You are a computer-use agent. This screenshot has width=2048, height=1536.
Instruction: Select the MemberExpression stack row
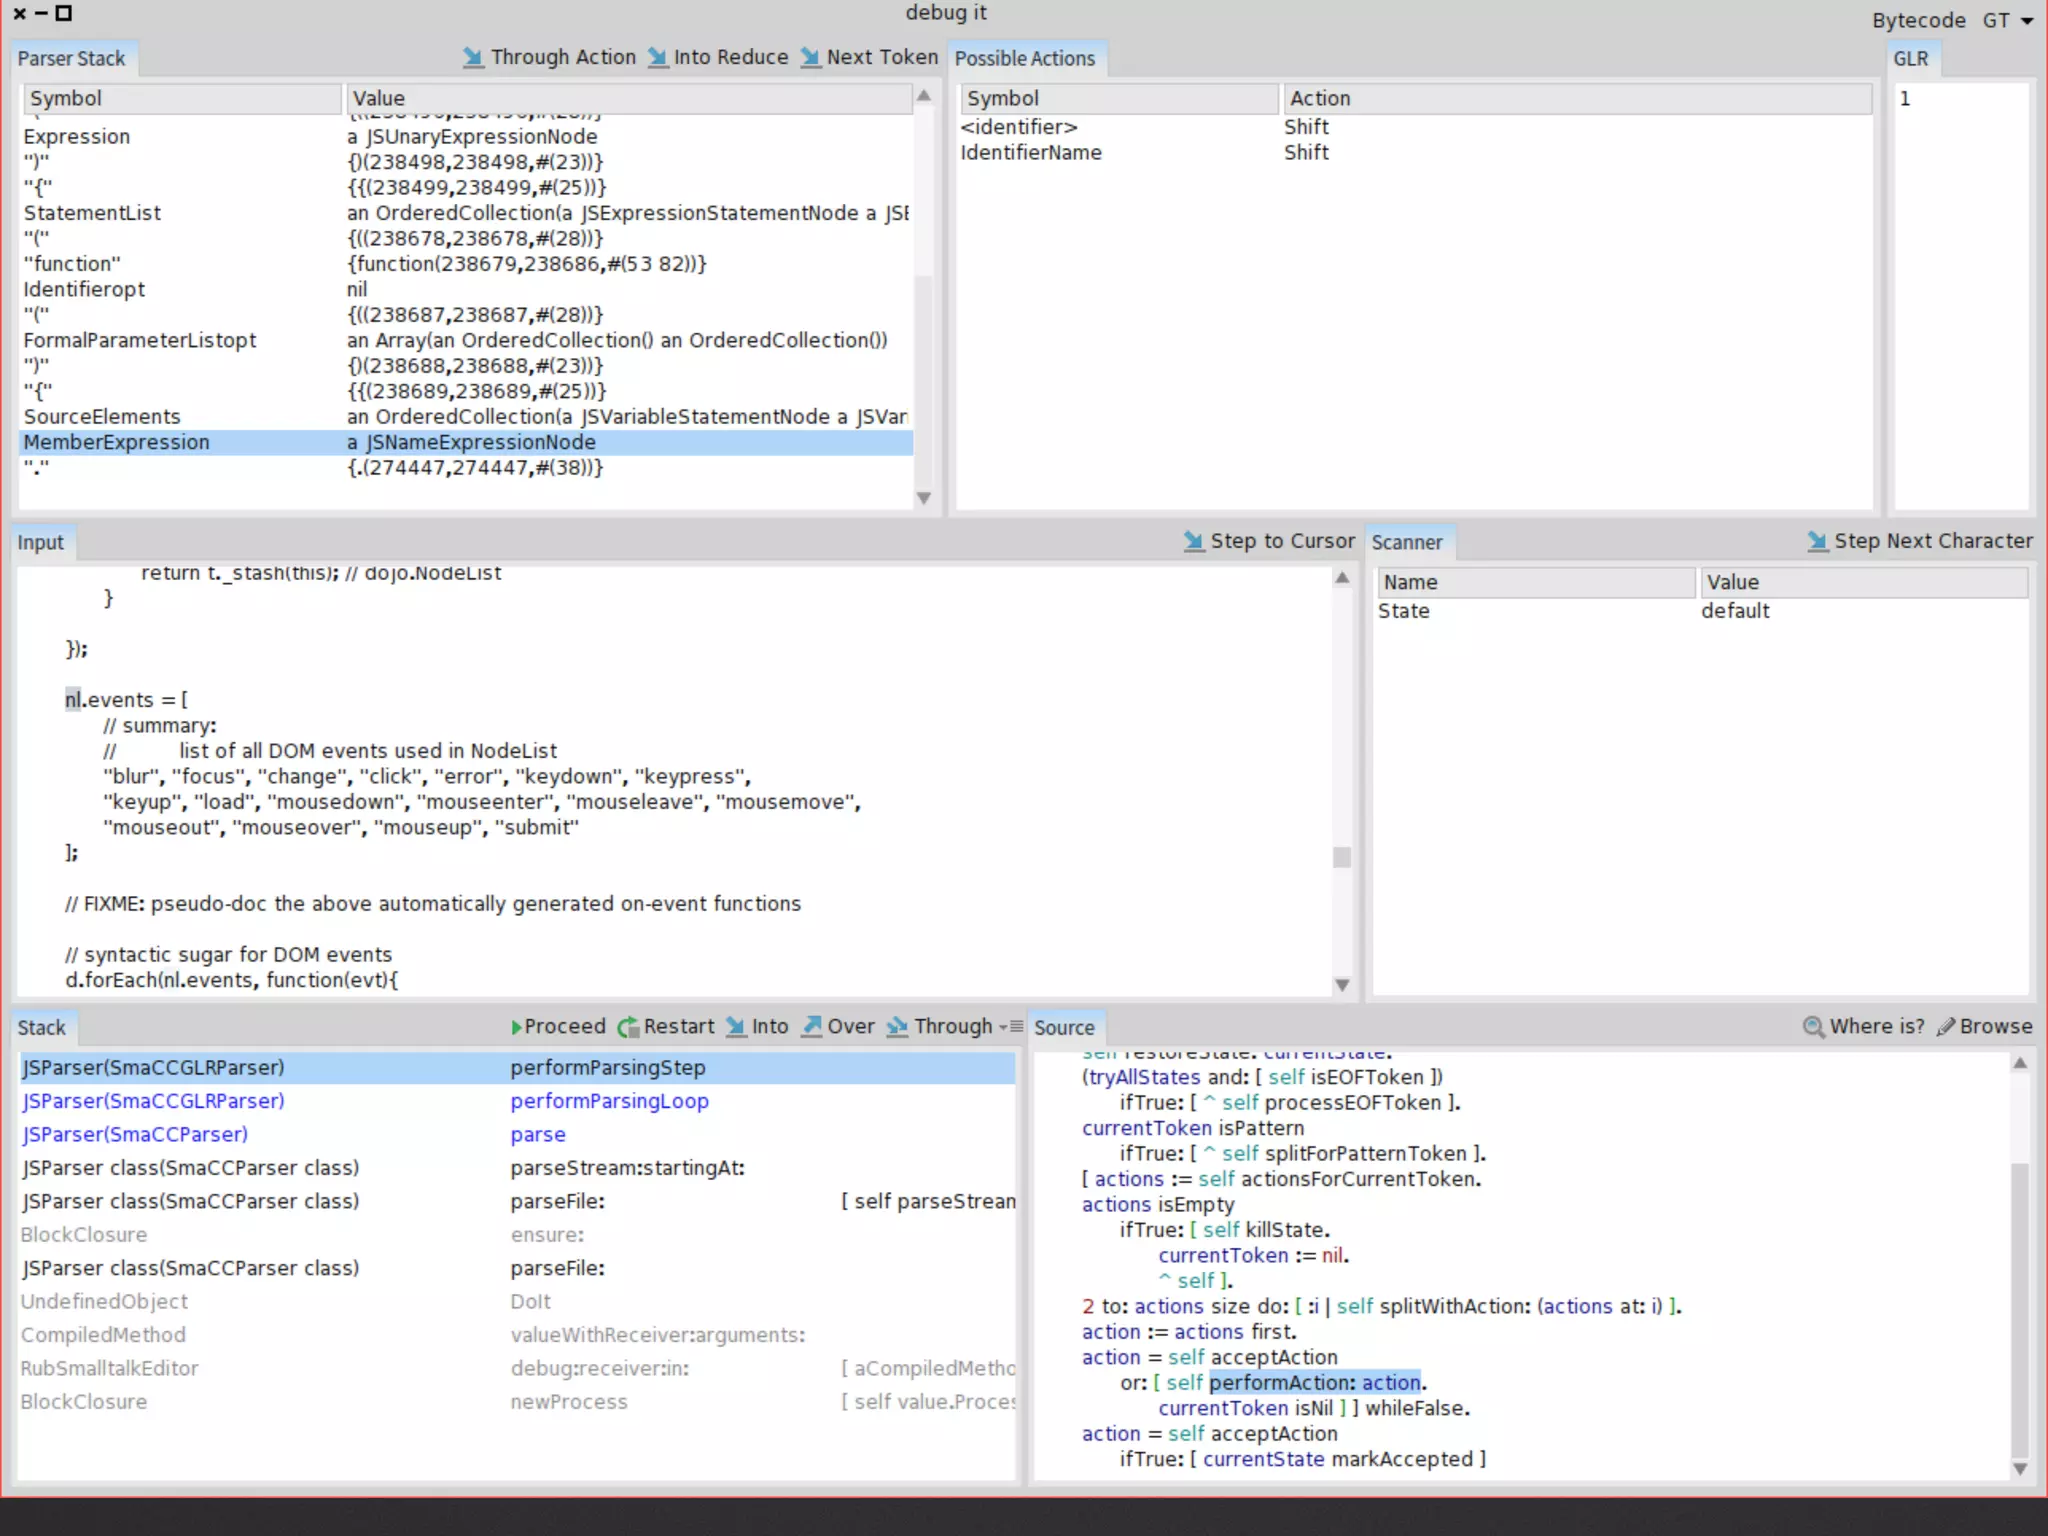click(466, 442)
